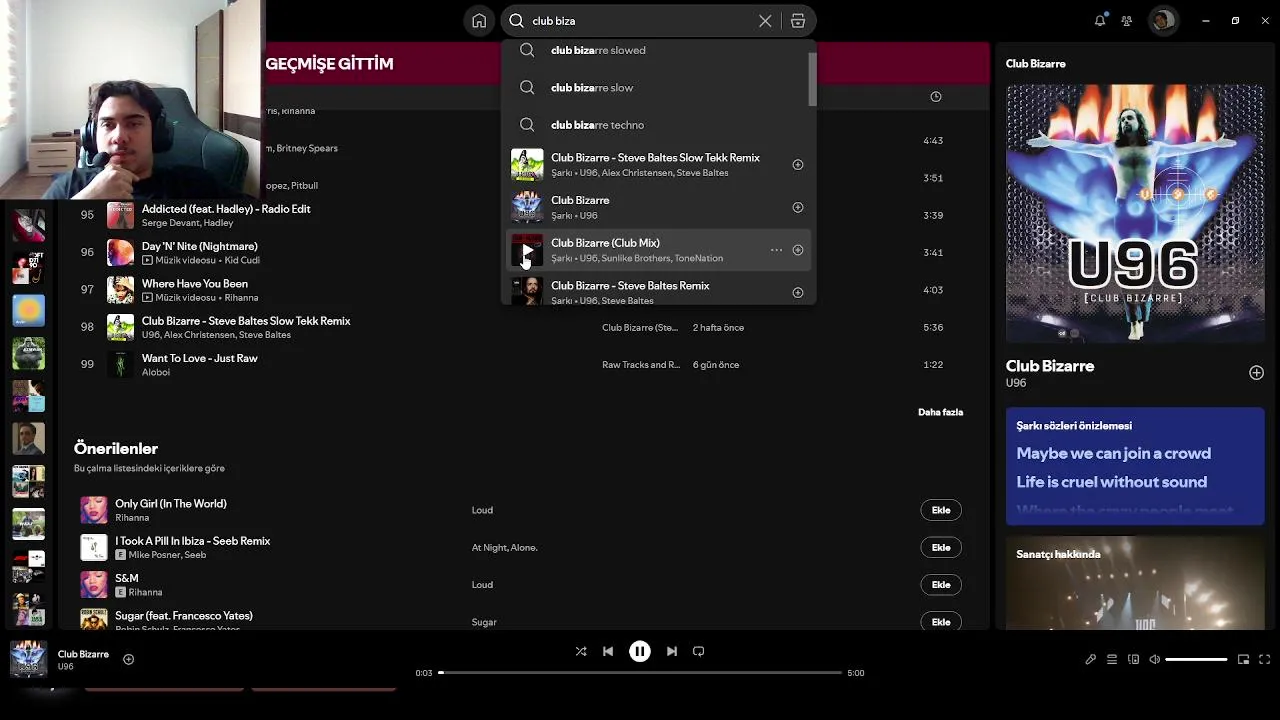This screenshot has height=720, width=1280.
Task: Add 'Sugar (feat. Francesco Yates)' with Ekle
Action: pos(941,622)
